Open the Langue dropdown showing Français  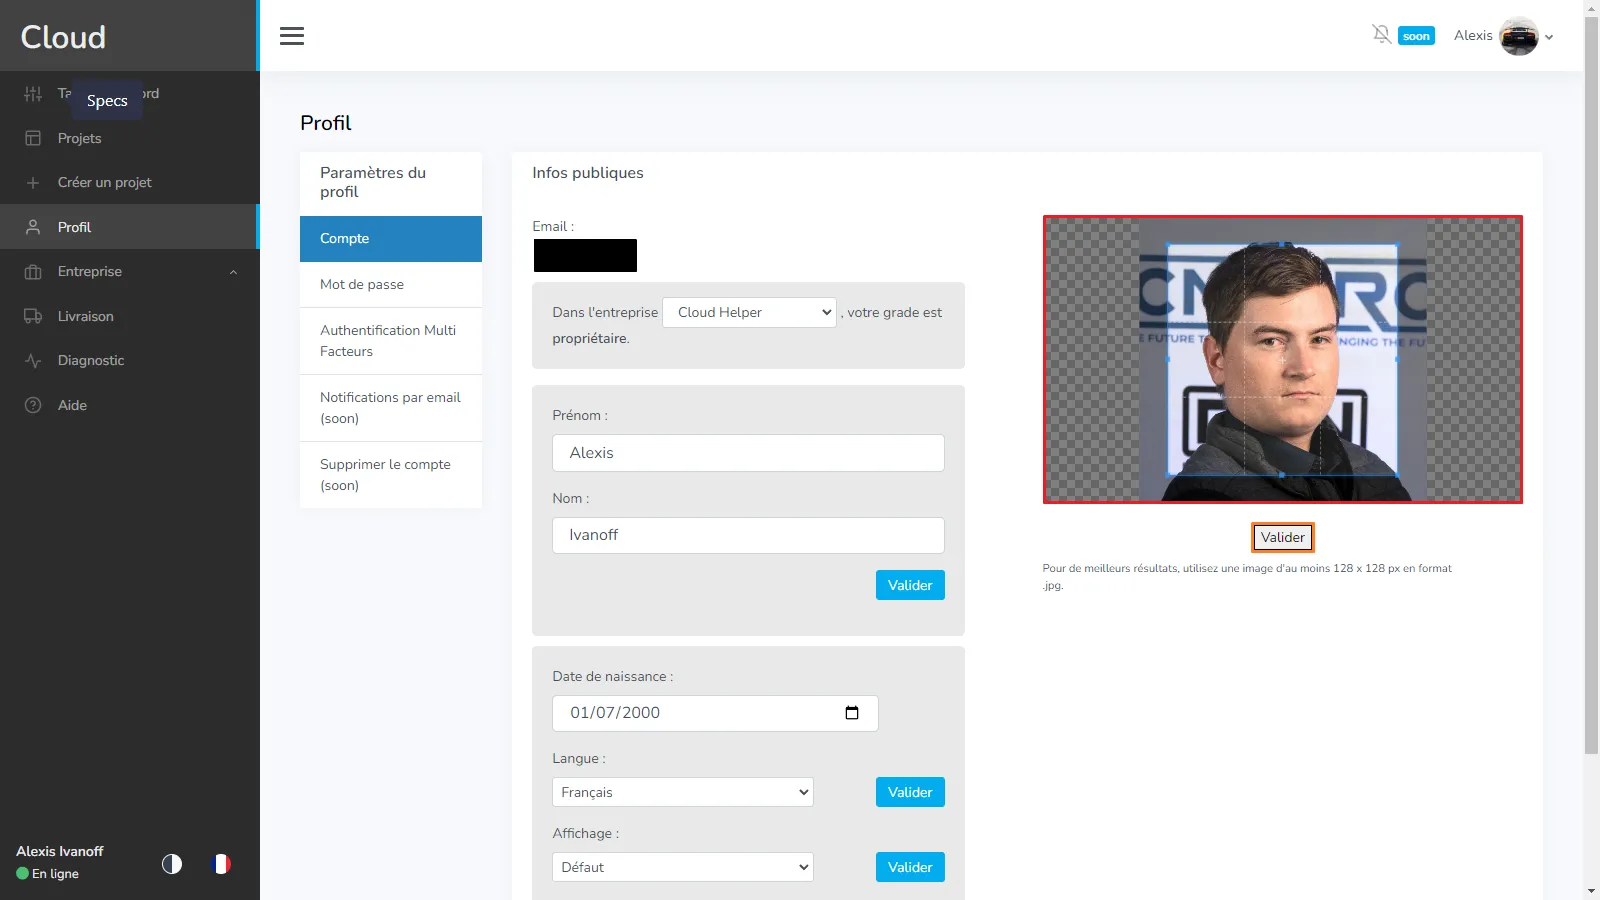pos(682,791)
